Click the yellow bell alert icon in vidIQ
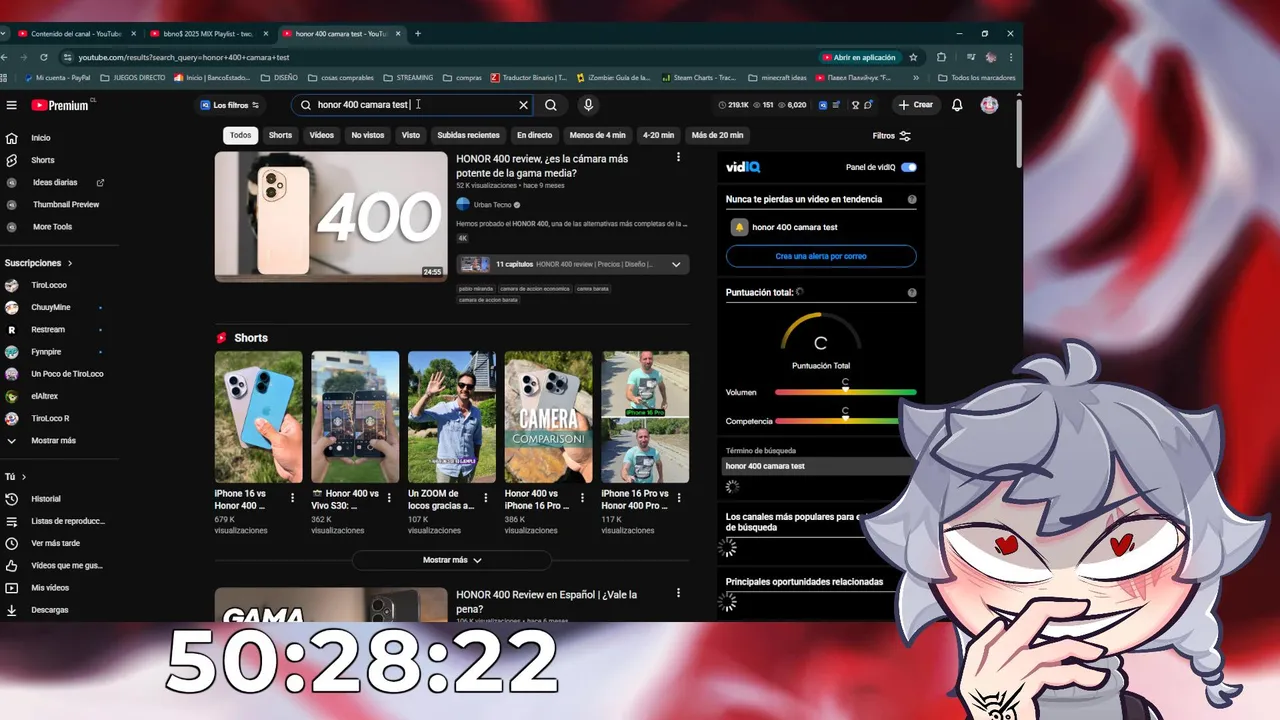This screenshot has width=1280, height=720. click(x=739, y=227)
